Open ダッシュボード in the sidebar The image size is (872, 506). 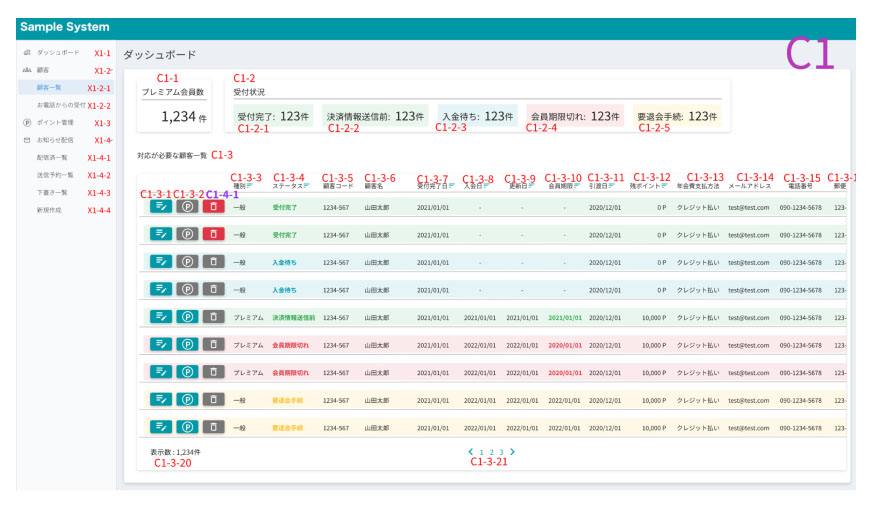coord(58,52)
